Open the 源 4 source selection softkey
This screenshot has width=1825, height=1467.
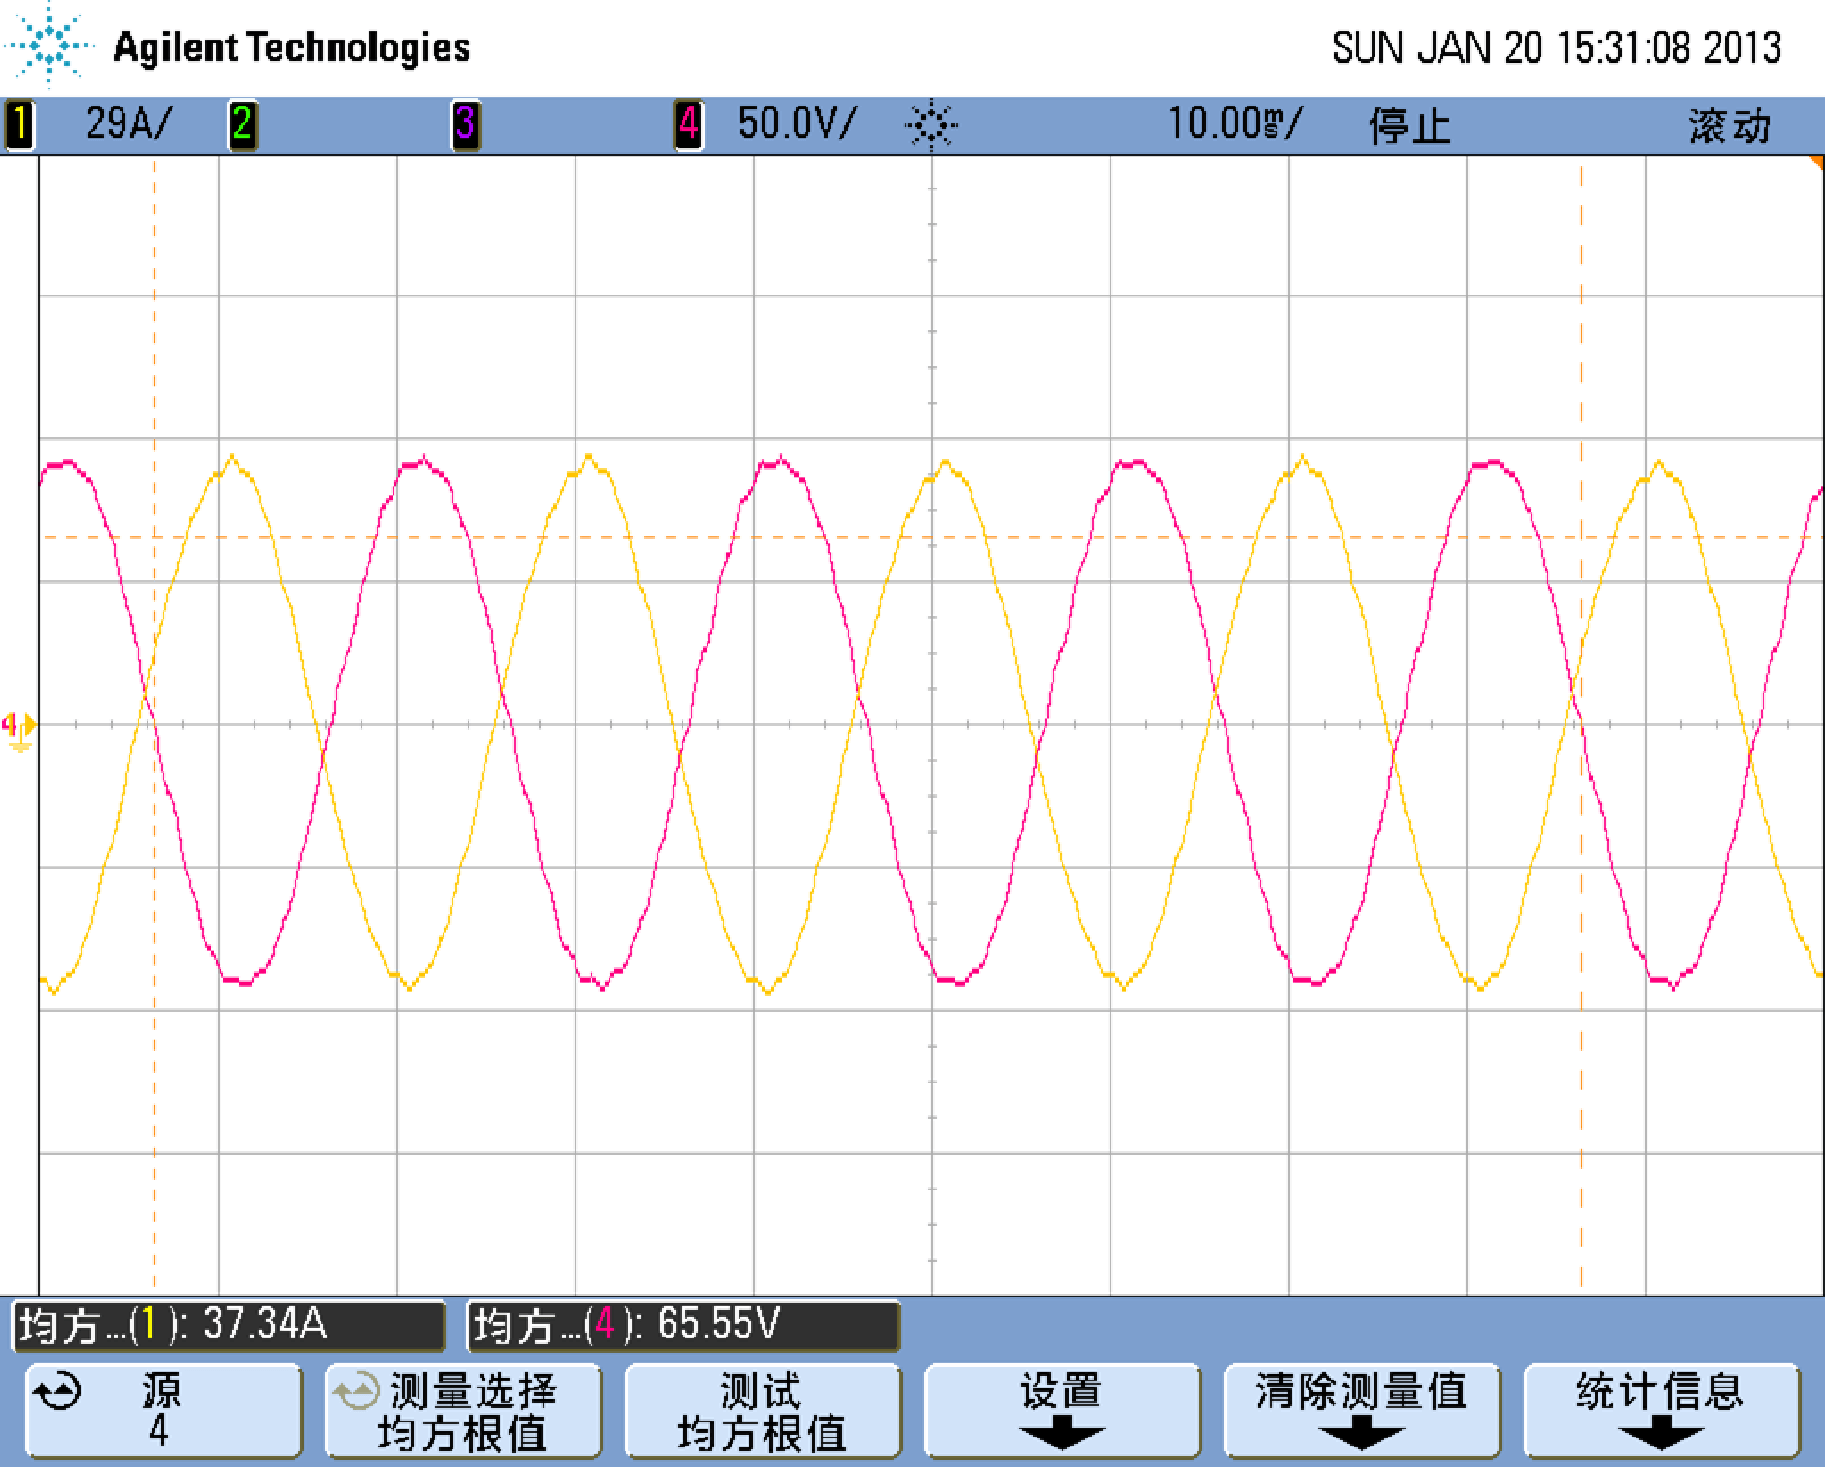(x=163, y=1411)
